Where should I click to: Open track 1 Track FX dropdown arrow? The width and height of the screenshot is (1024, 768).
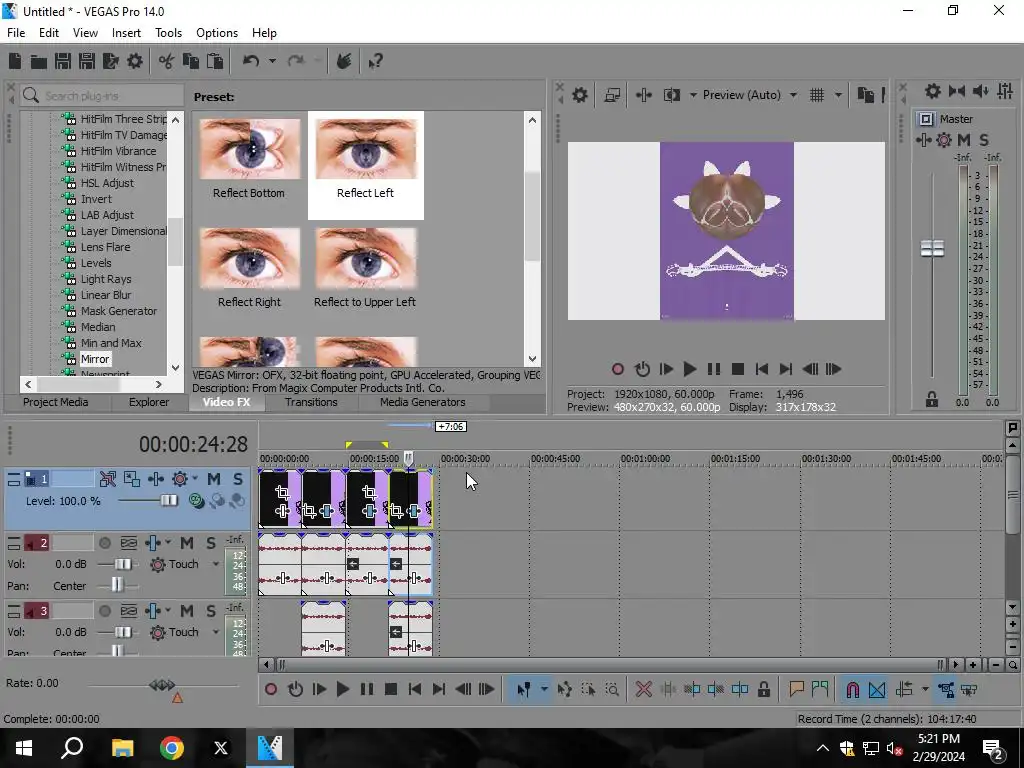pos(195,479)
